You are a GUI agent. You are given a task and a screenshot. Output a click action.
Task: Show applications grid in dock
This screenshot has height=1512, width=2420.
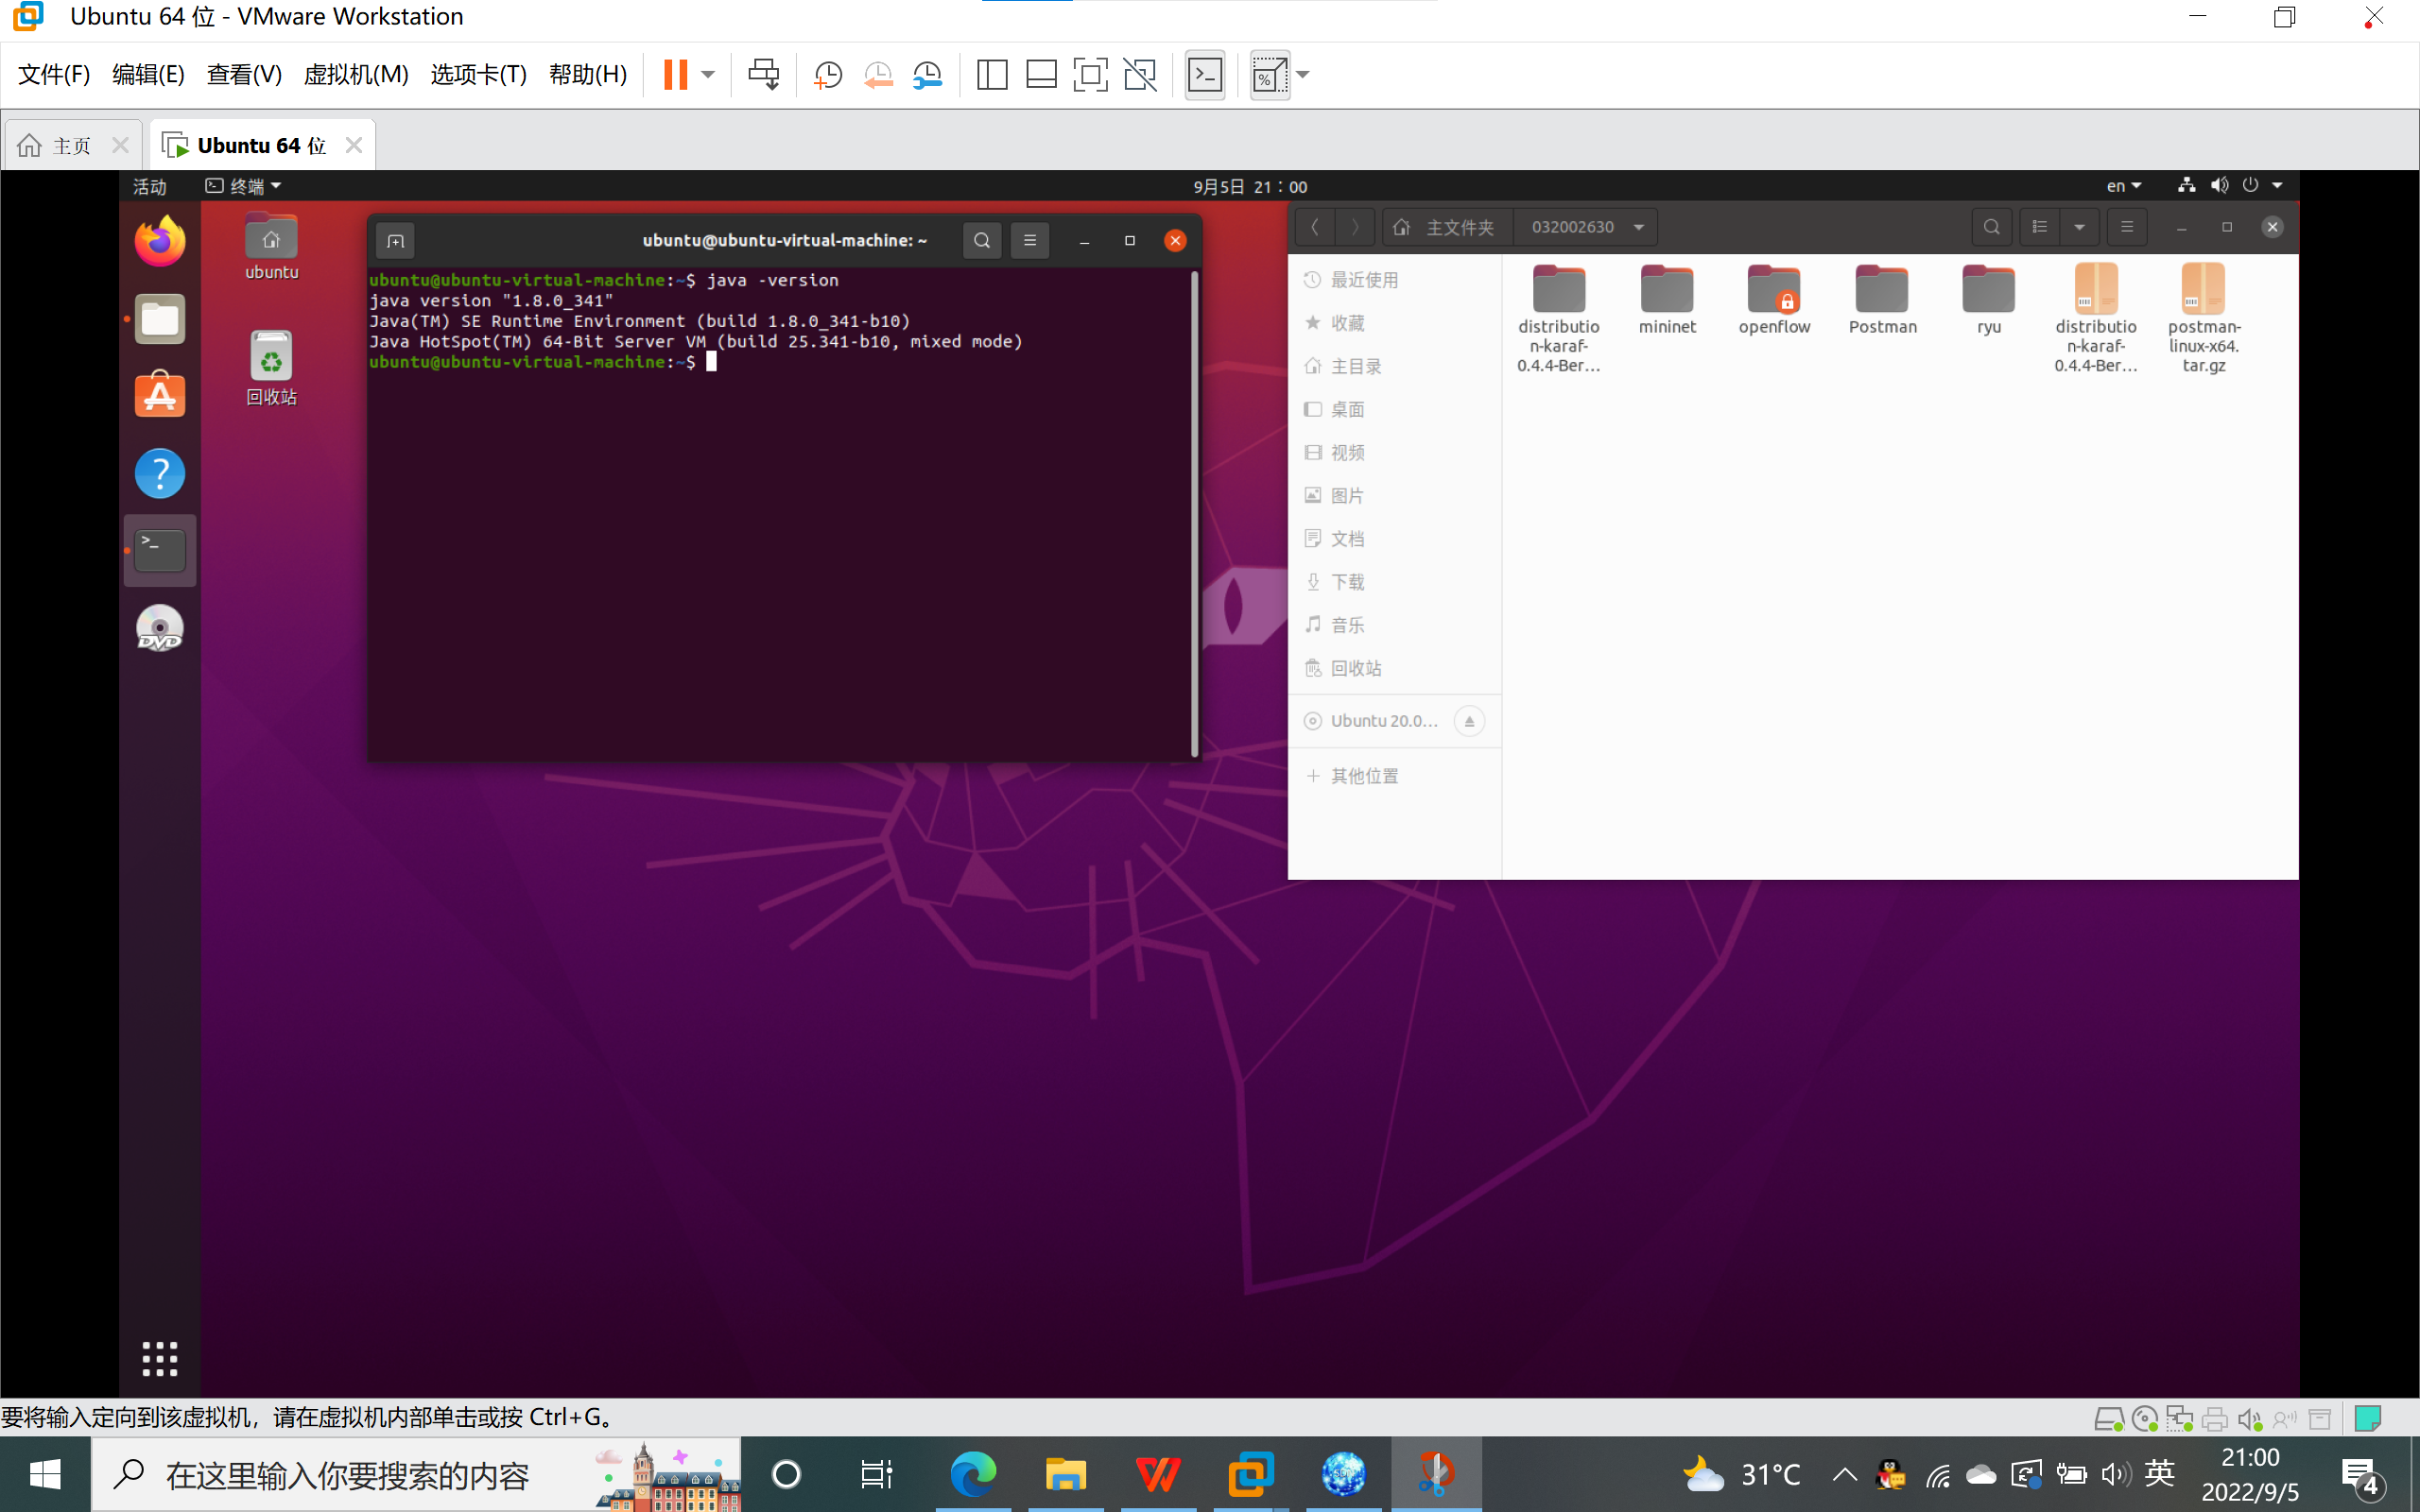click(x=160, y=1358)
